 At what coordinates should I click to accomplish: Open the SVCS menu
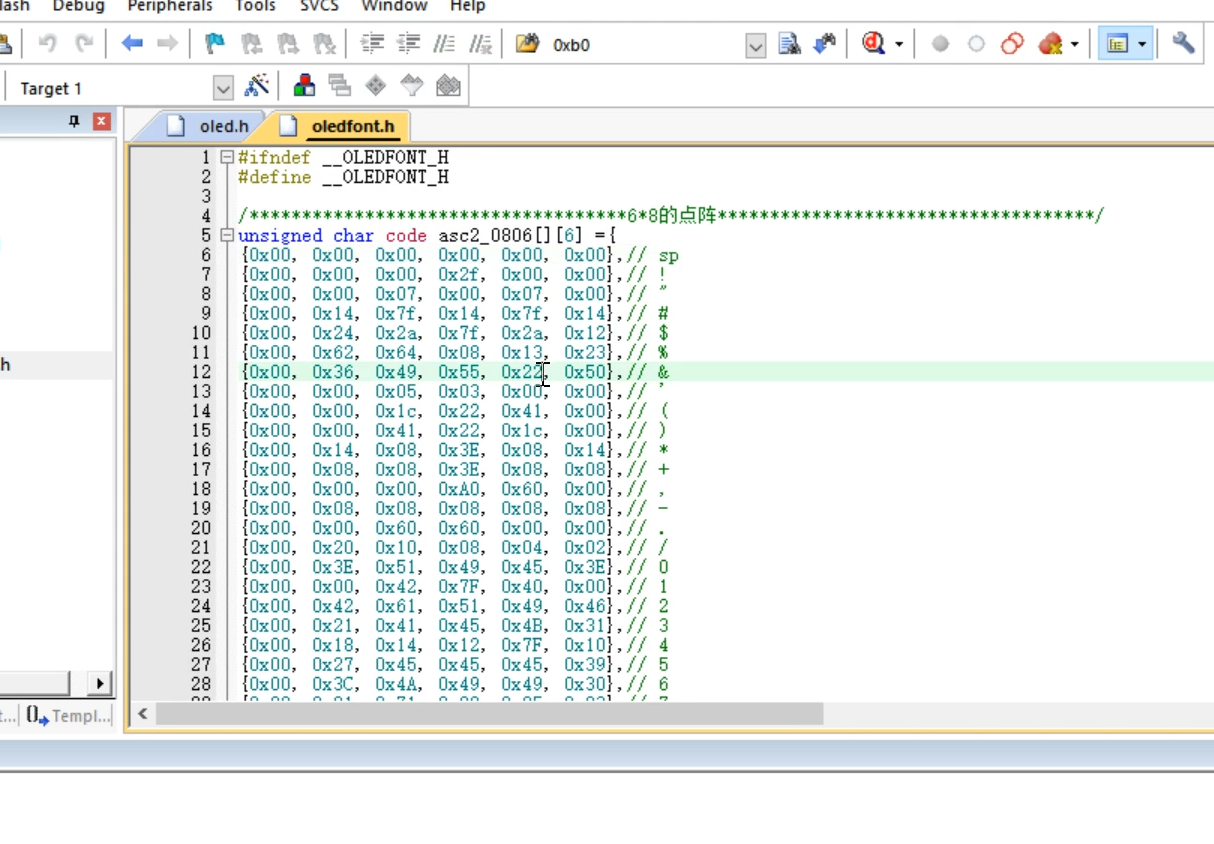[x=319, y=6]
